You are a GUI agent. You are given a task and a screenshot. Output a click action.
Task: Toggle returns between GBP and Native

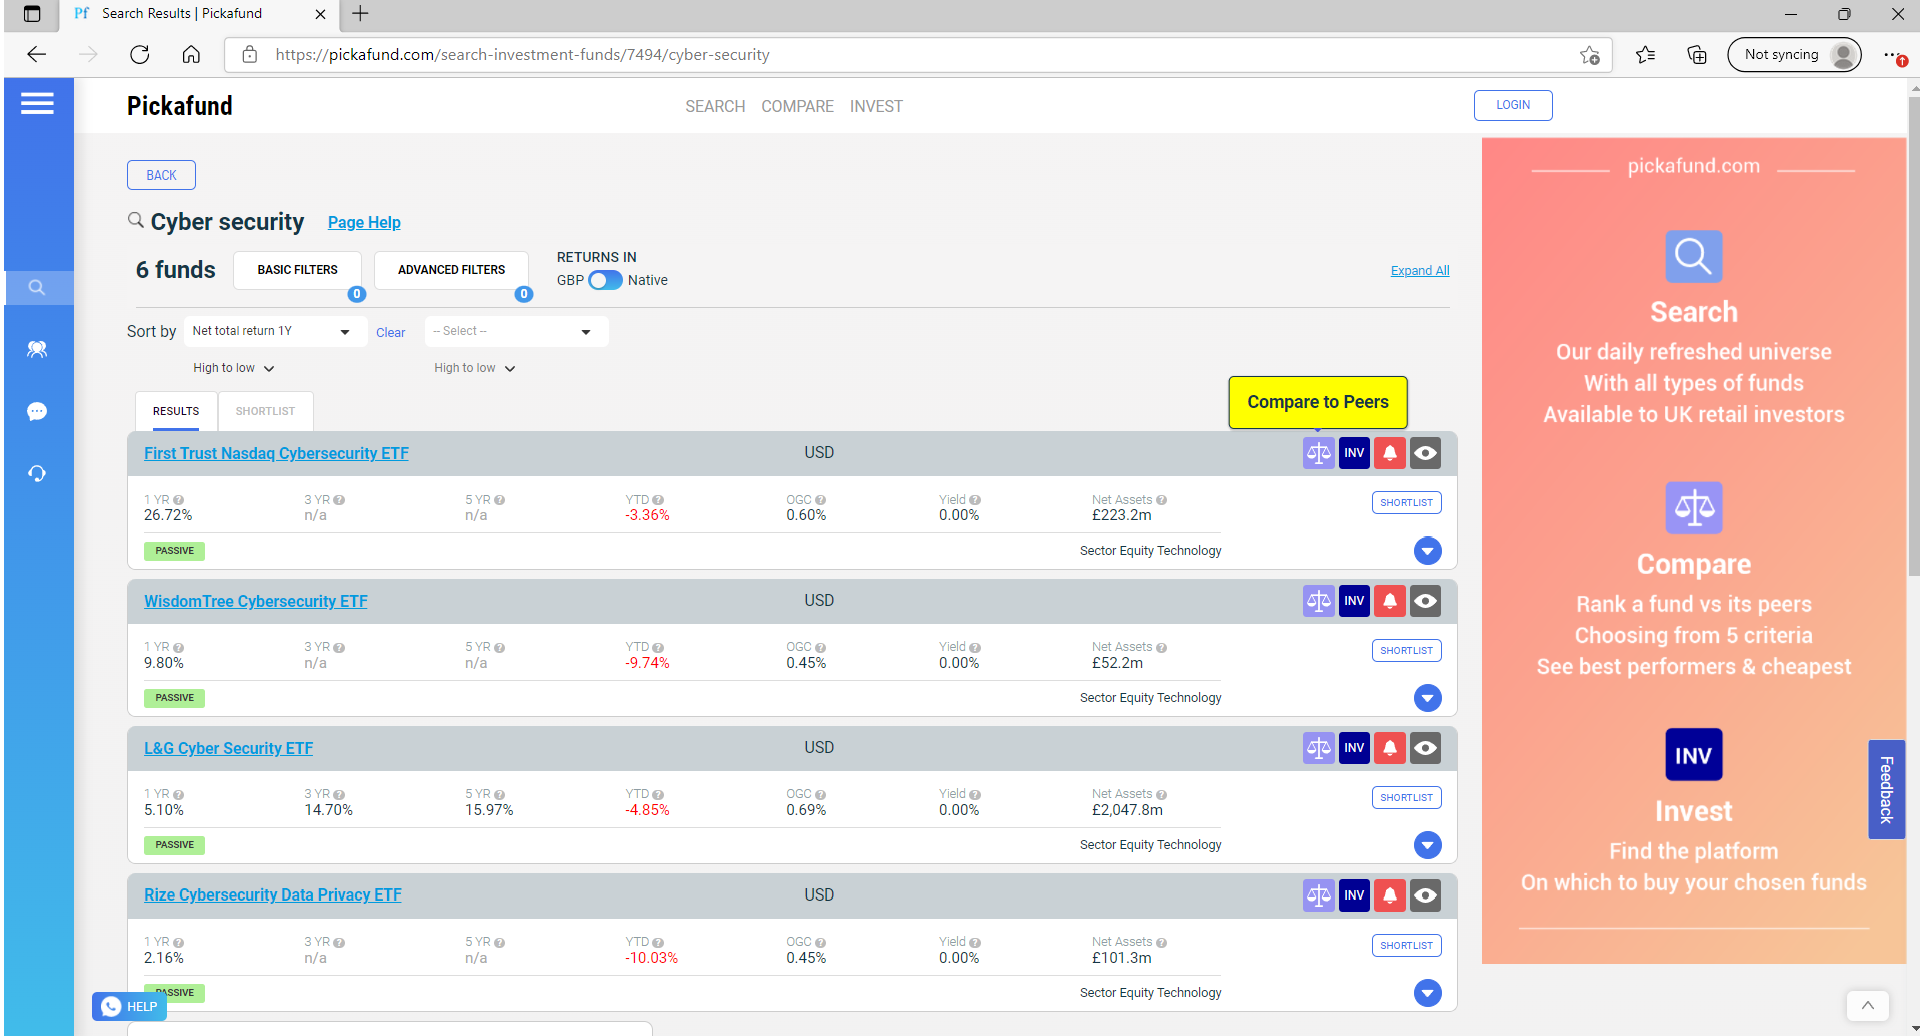click(x=605, y=281)
